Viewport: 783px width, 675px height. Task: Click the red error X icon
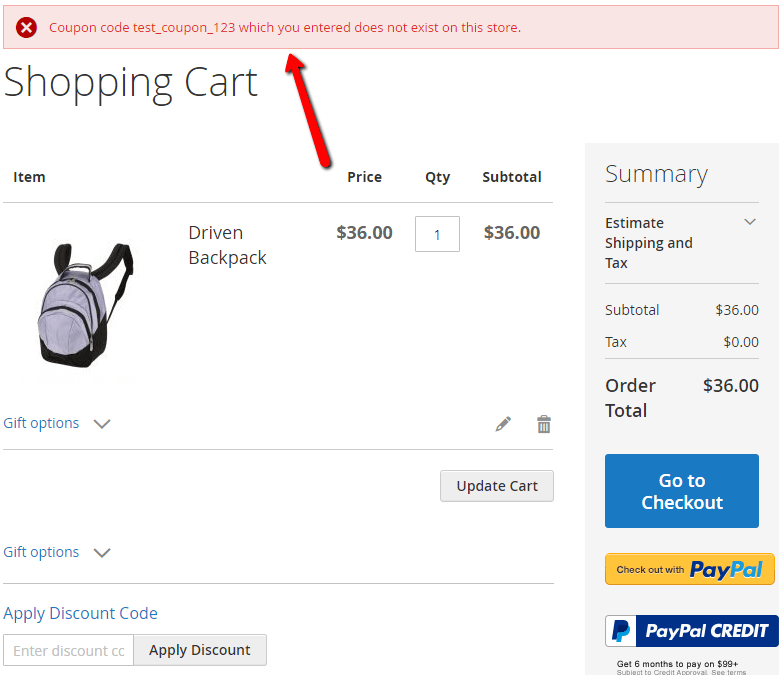(27, 27)
